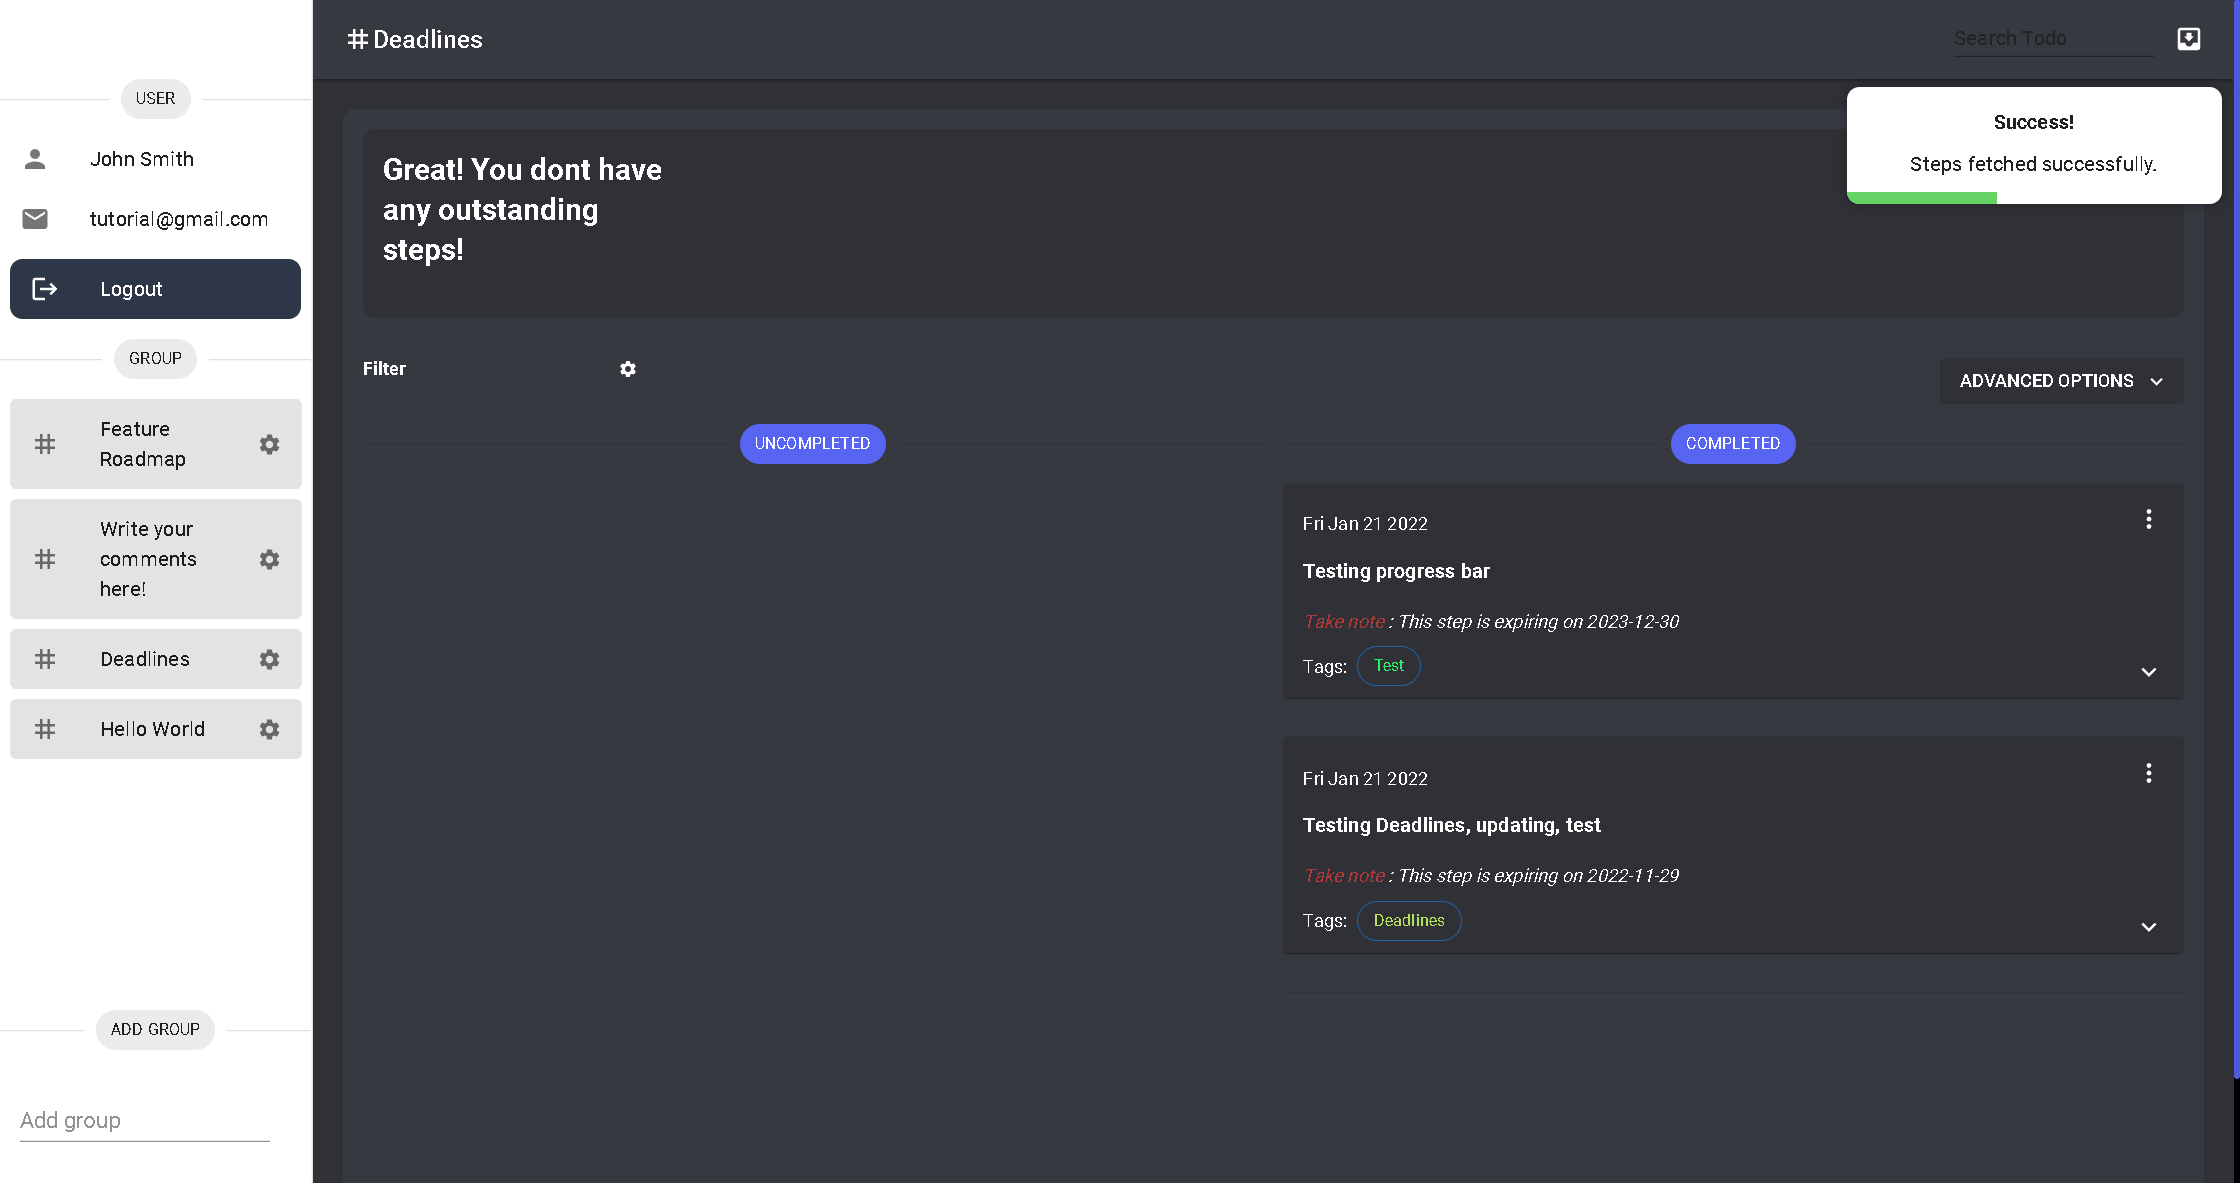Expand the Testing Deadlines, updating, test card chevron
Screen dimensions: 2240x1183
(x=2148, y=927)
